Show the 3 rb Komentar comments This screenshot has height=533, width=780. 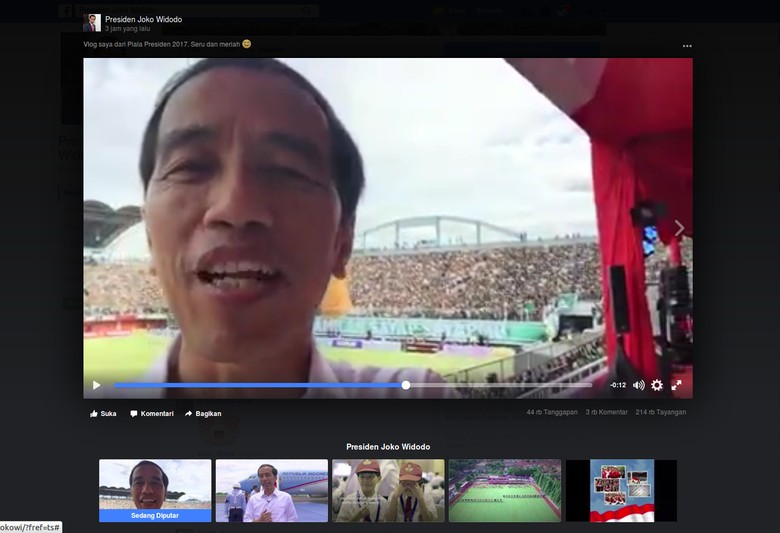[x=606, y=412]
